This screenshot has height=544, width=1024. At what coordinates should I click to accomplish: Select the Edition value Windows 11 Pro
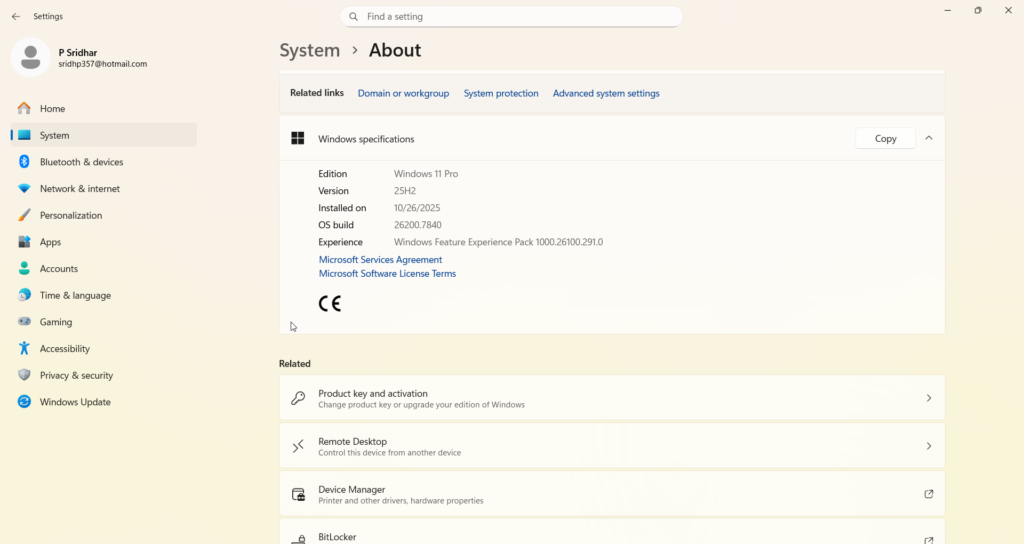point(426,174)
